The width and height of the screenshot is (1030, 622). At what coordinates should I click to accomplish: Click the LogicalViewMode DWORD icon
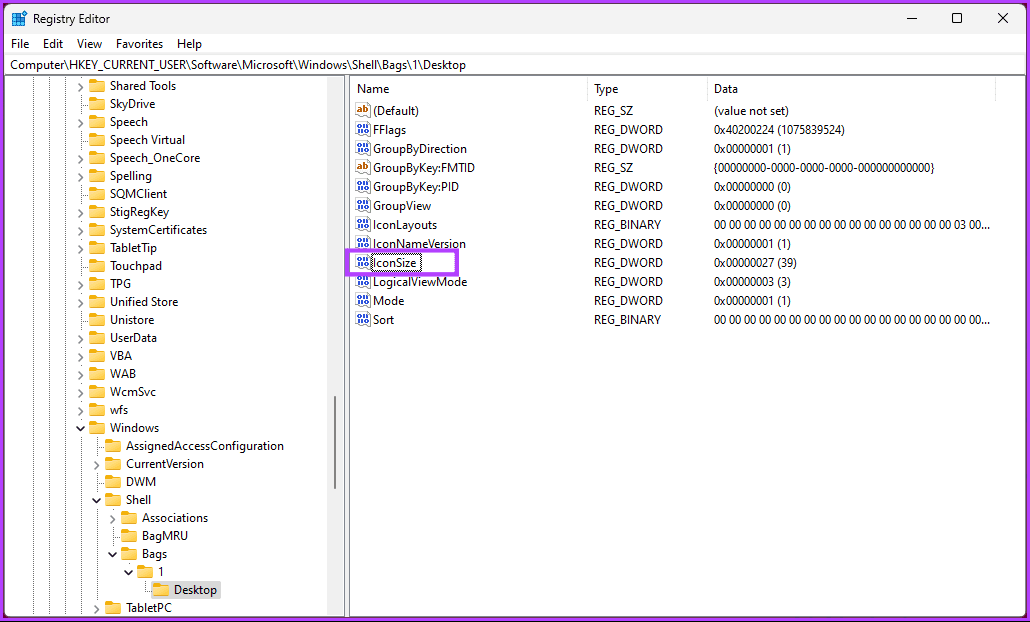[x=363, y=282]
